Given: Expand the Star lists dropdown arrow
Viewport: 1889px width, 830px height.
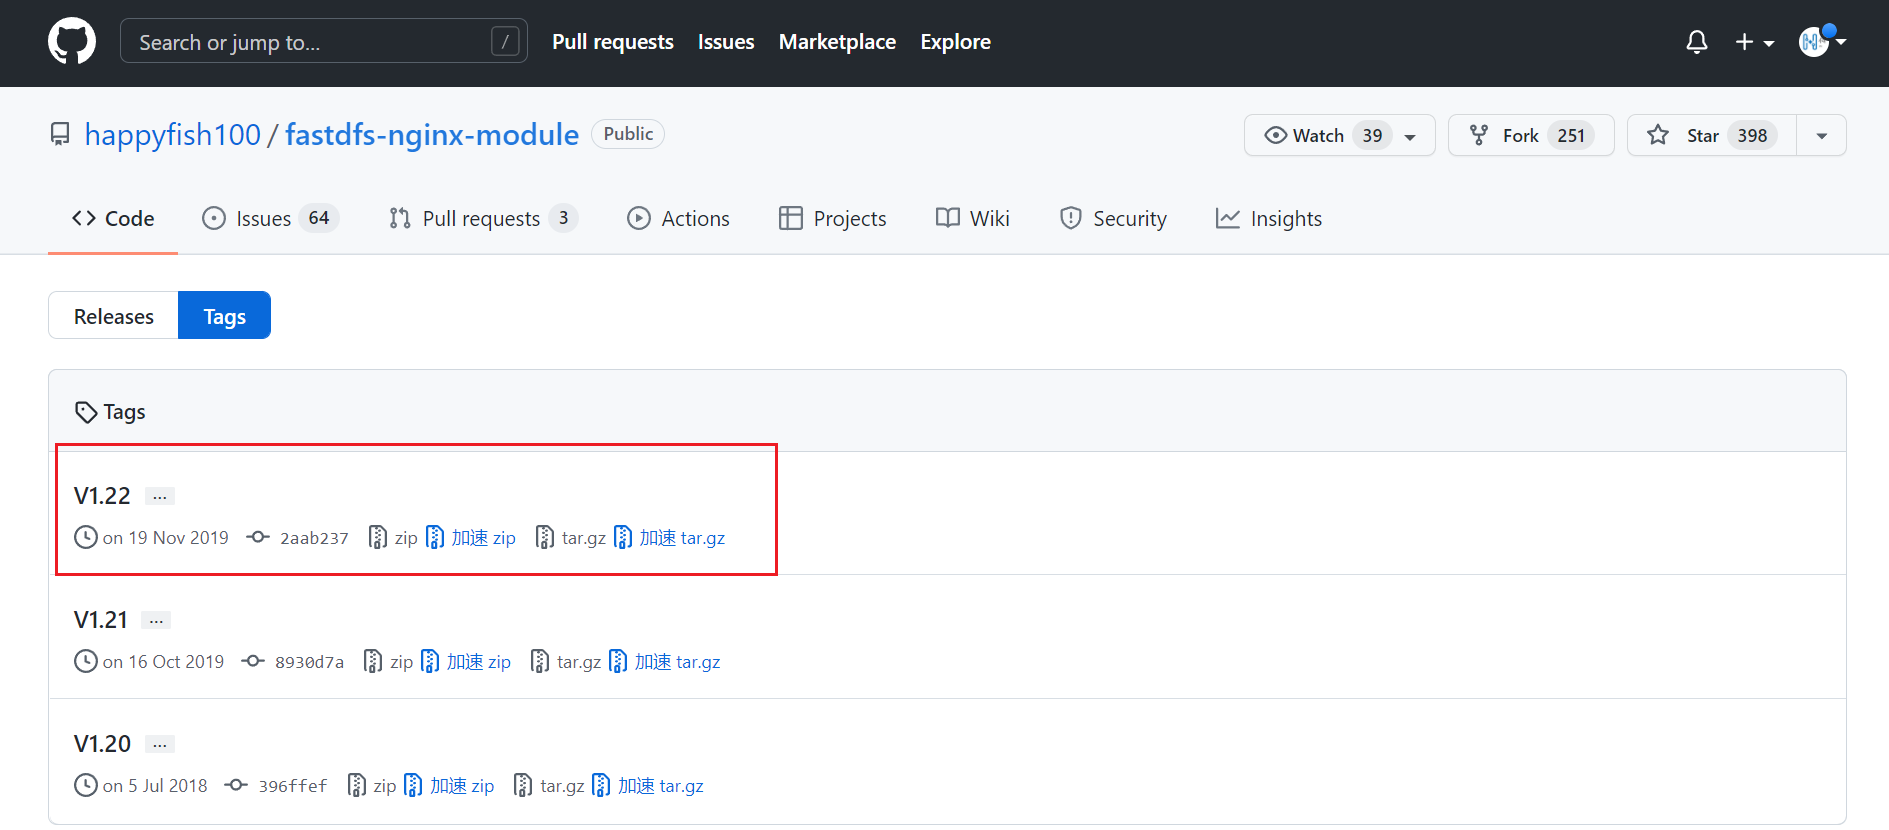Looking at the screenshot, I should [1822, 136].
